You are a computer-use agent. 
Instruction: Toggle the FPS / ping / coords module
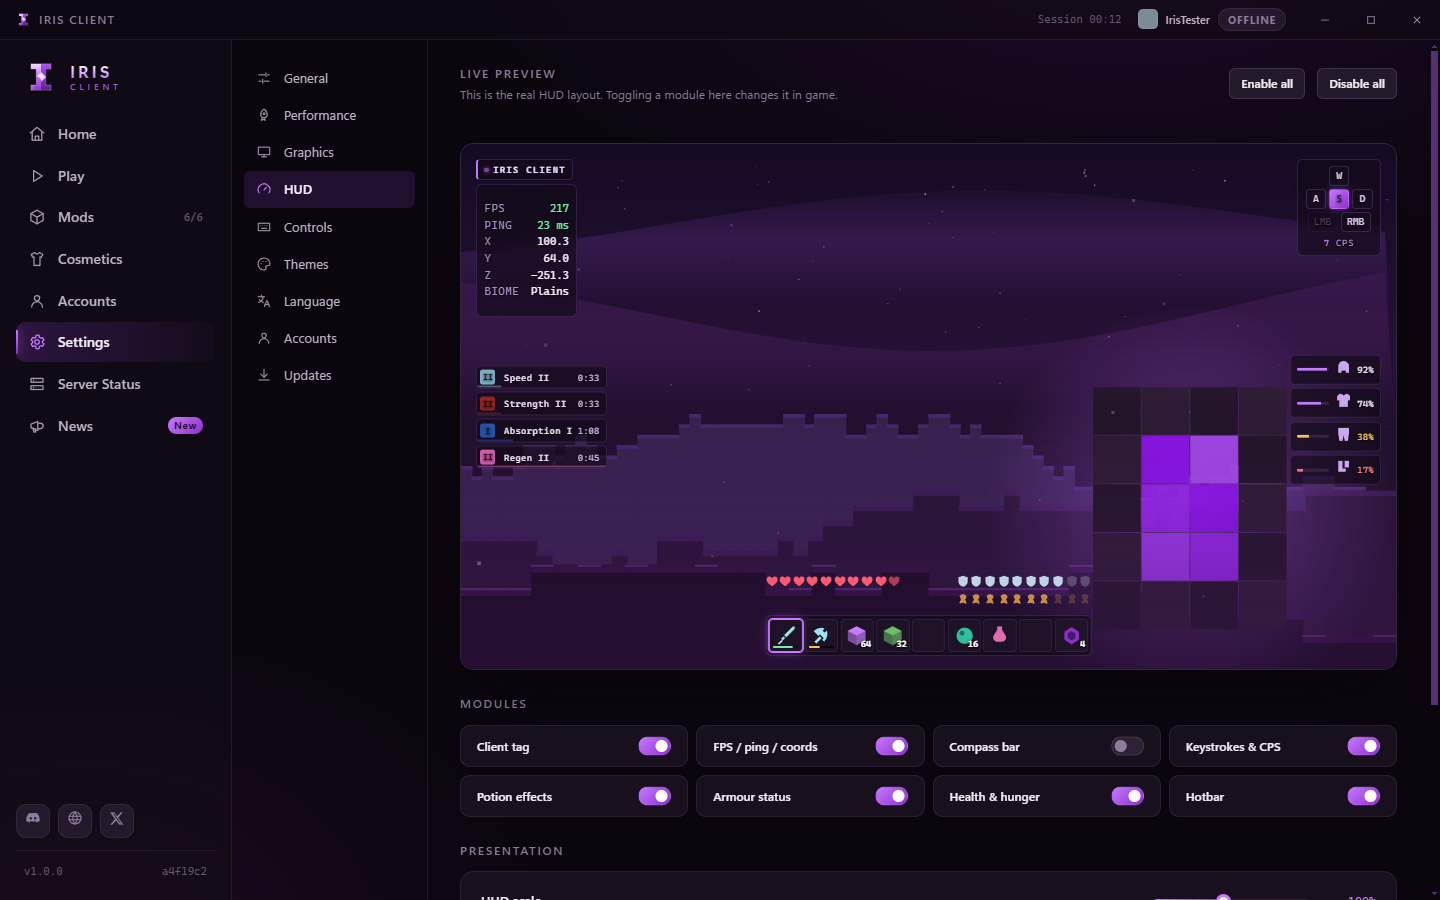click(x=891, y=746)
